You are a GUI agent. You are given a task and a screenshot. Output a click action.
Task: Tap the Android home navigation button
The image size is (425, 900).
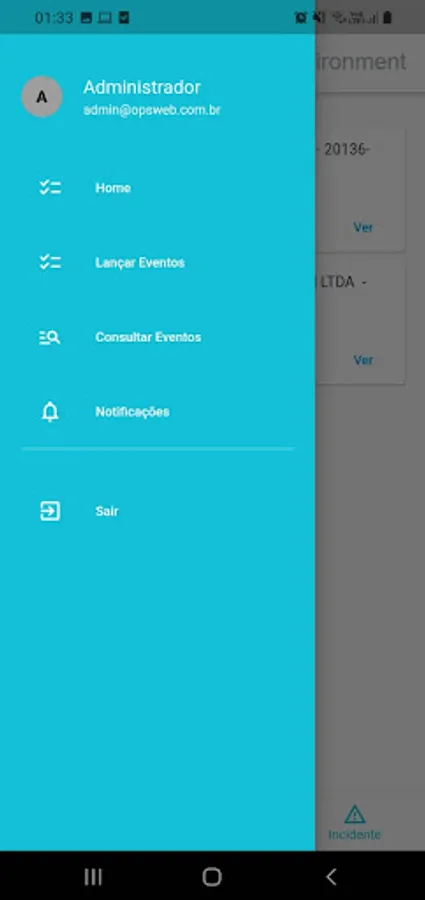pos(212,876)
